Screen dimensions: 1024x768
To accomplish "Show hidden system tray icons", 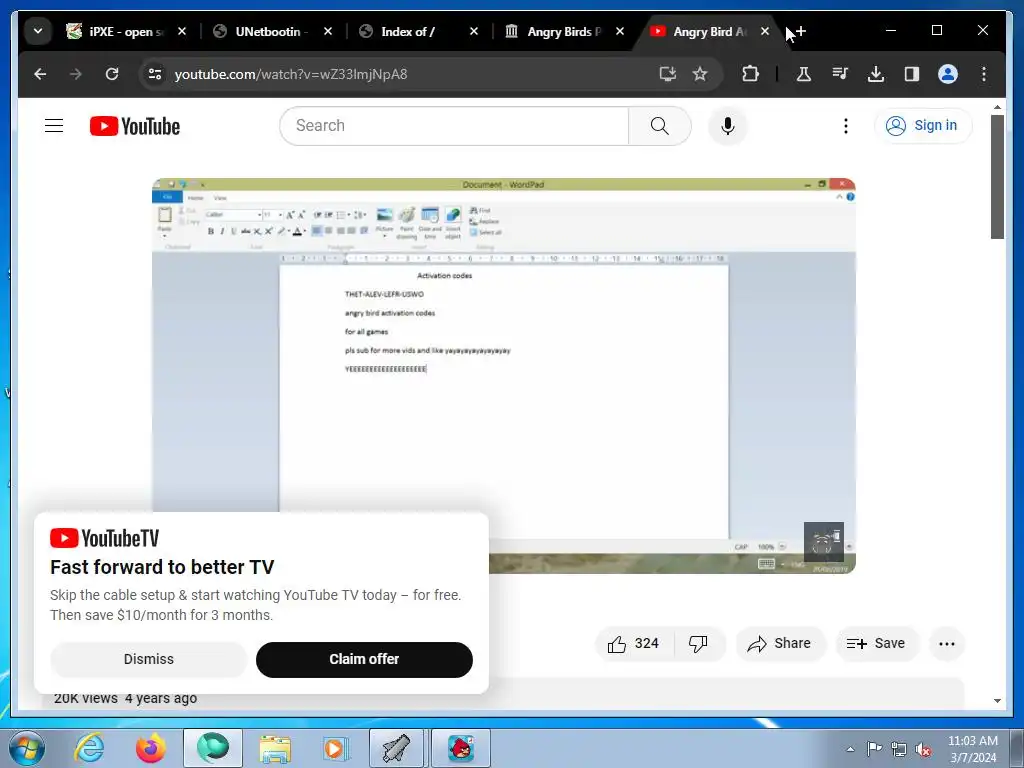I will click(850, 749).
